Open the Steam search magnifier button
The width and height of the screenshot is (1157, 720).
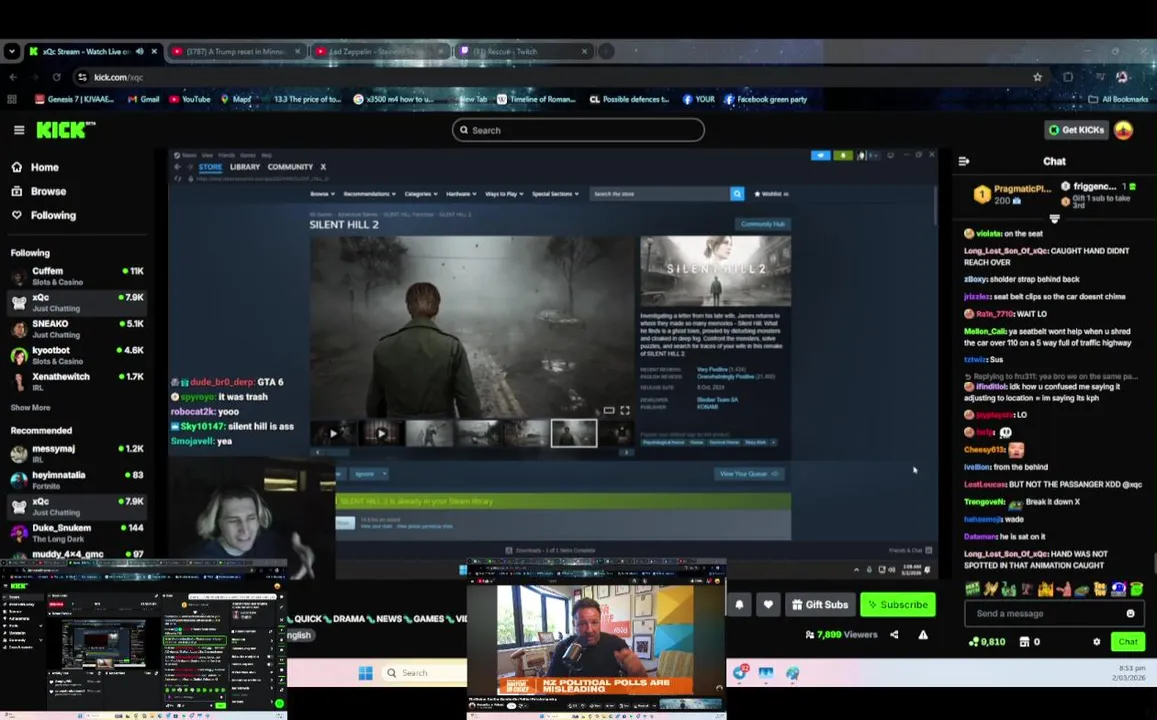[x=737, y=194]
